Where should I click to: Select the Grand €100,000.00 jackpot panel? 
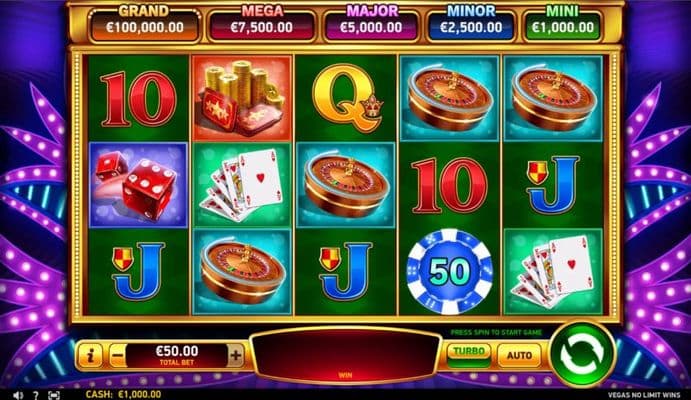144,24
